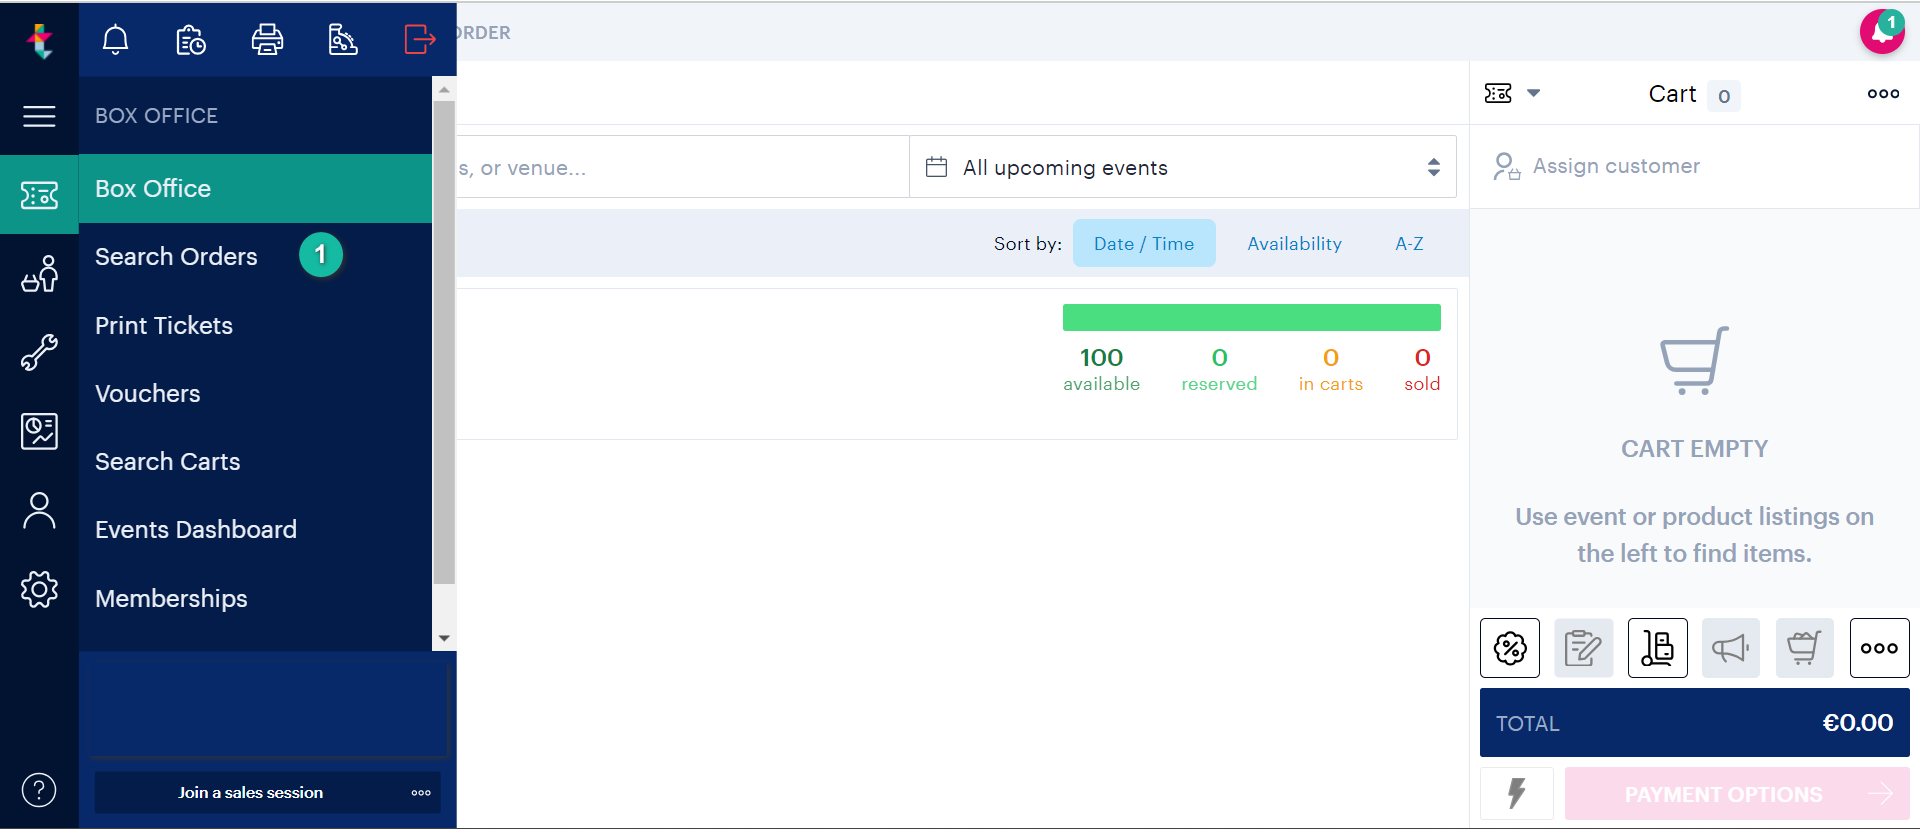Open the hamburger menu icon
The width and height of the screenshot is (1920, 829).
39,116
